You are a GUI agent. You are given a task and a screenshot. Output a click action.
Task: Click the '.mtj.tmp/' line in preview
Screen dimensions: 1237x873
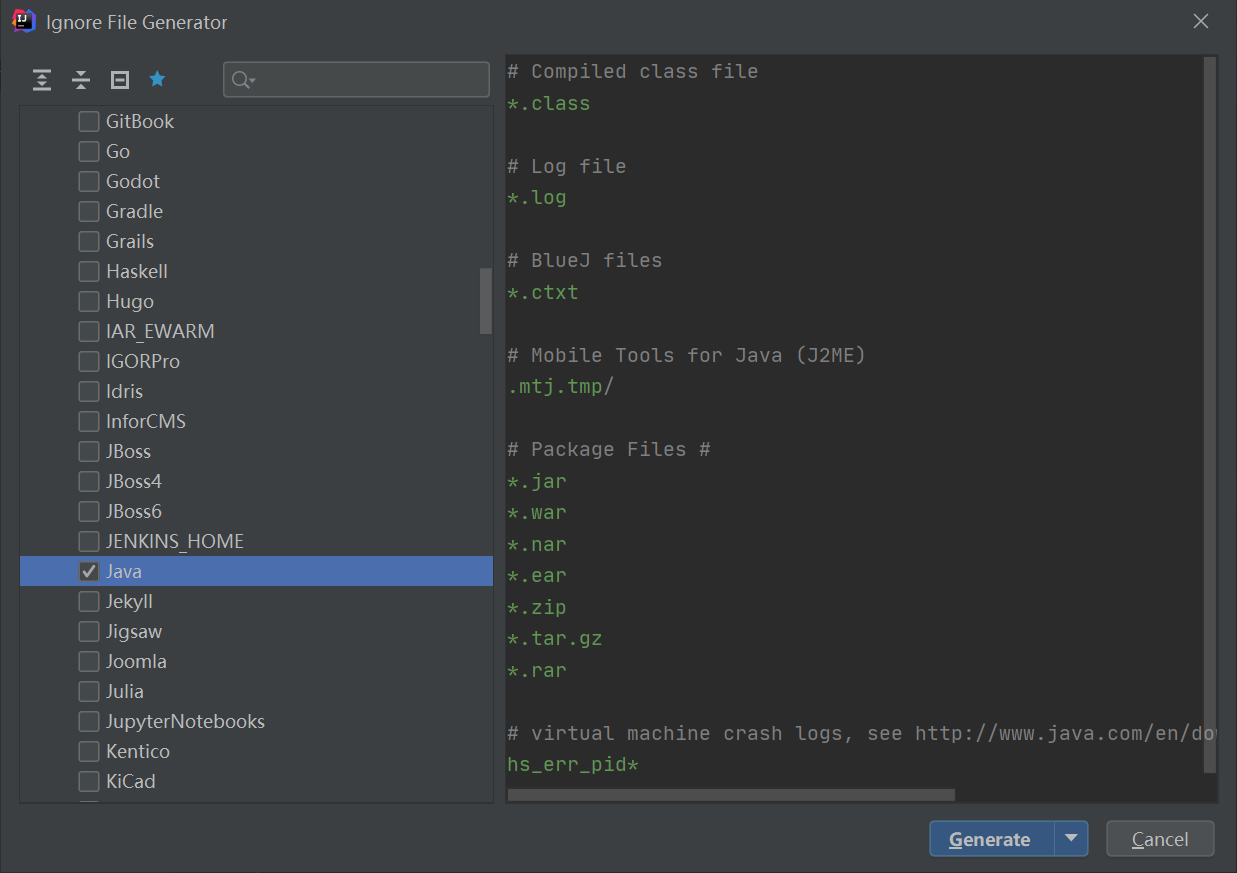(561, 386)
